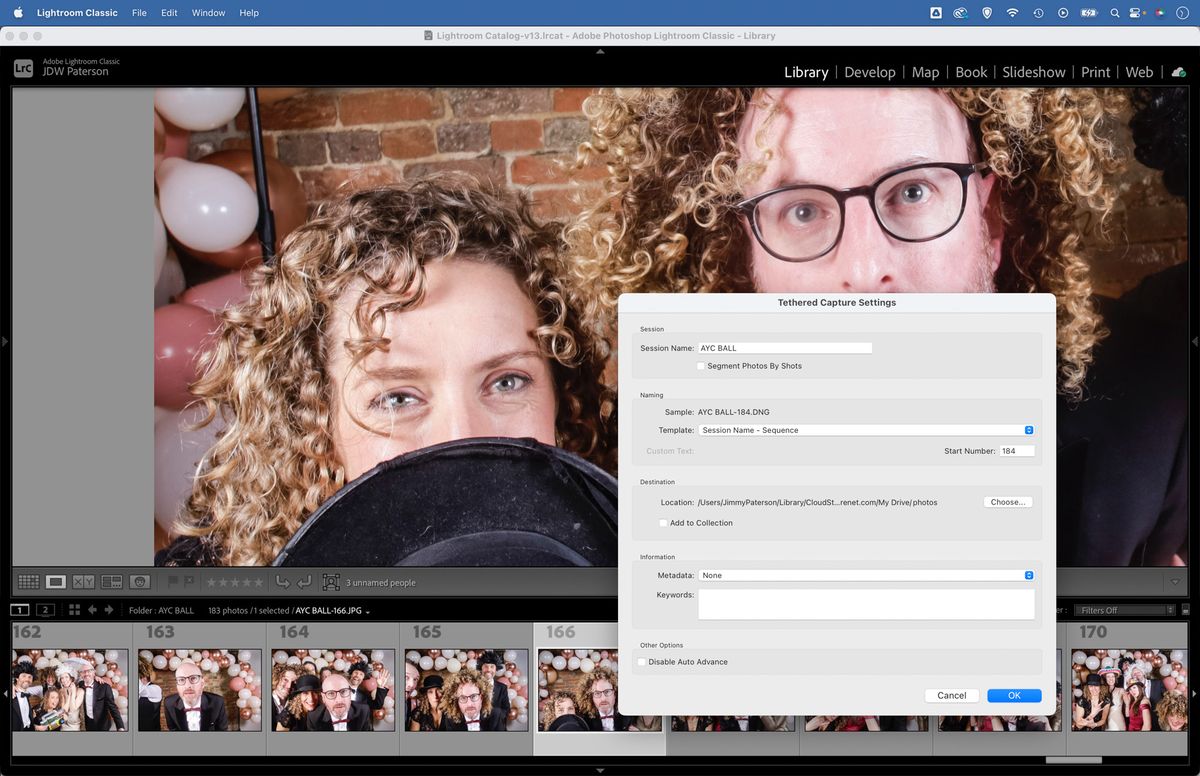Select the Loupe view icon

point(56,581)
